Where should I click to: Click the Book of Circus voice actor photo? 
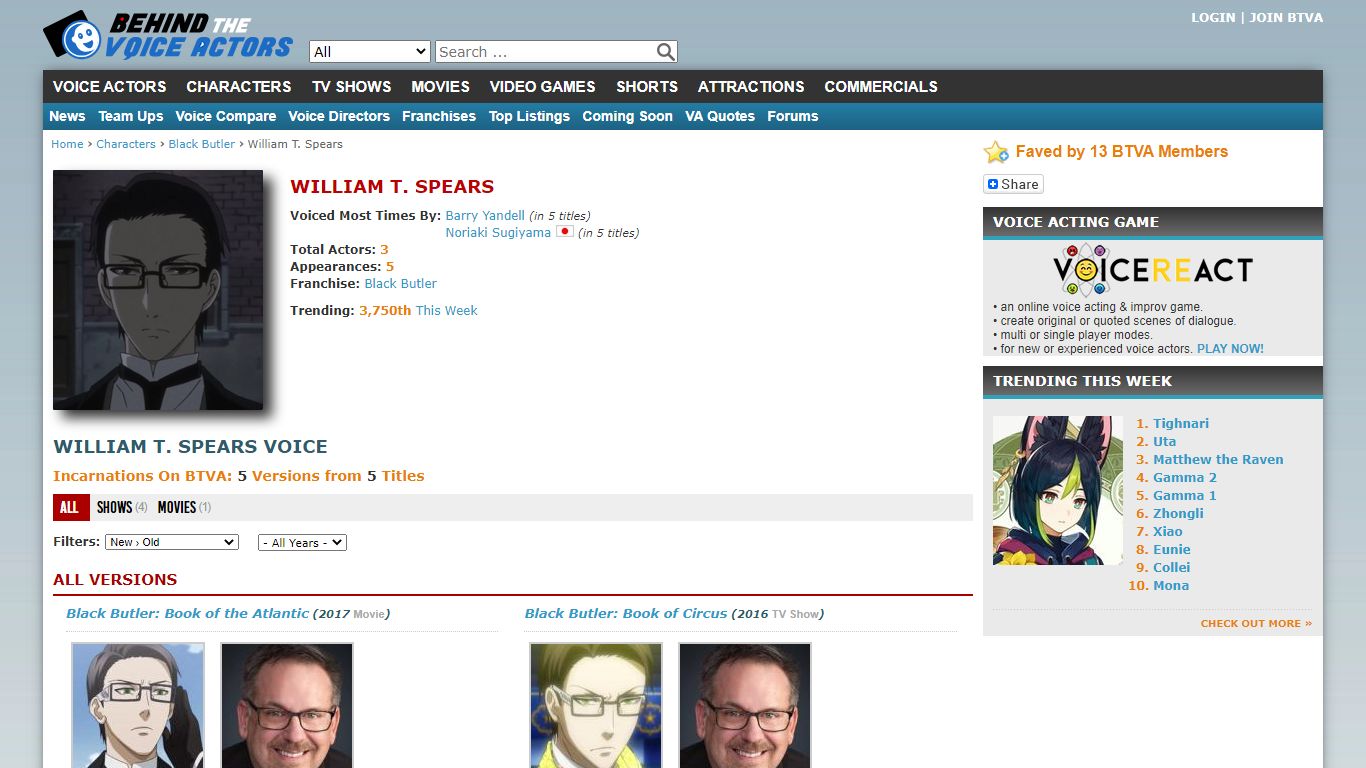(x=745, y=705)
